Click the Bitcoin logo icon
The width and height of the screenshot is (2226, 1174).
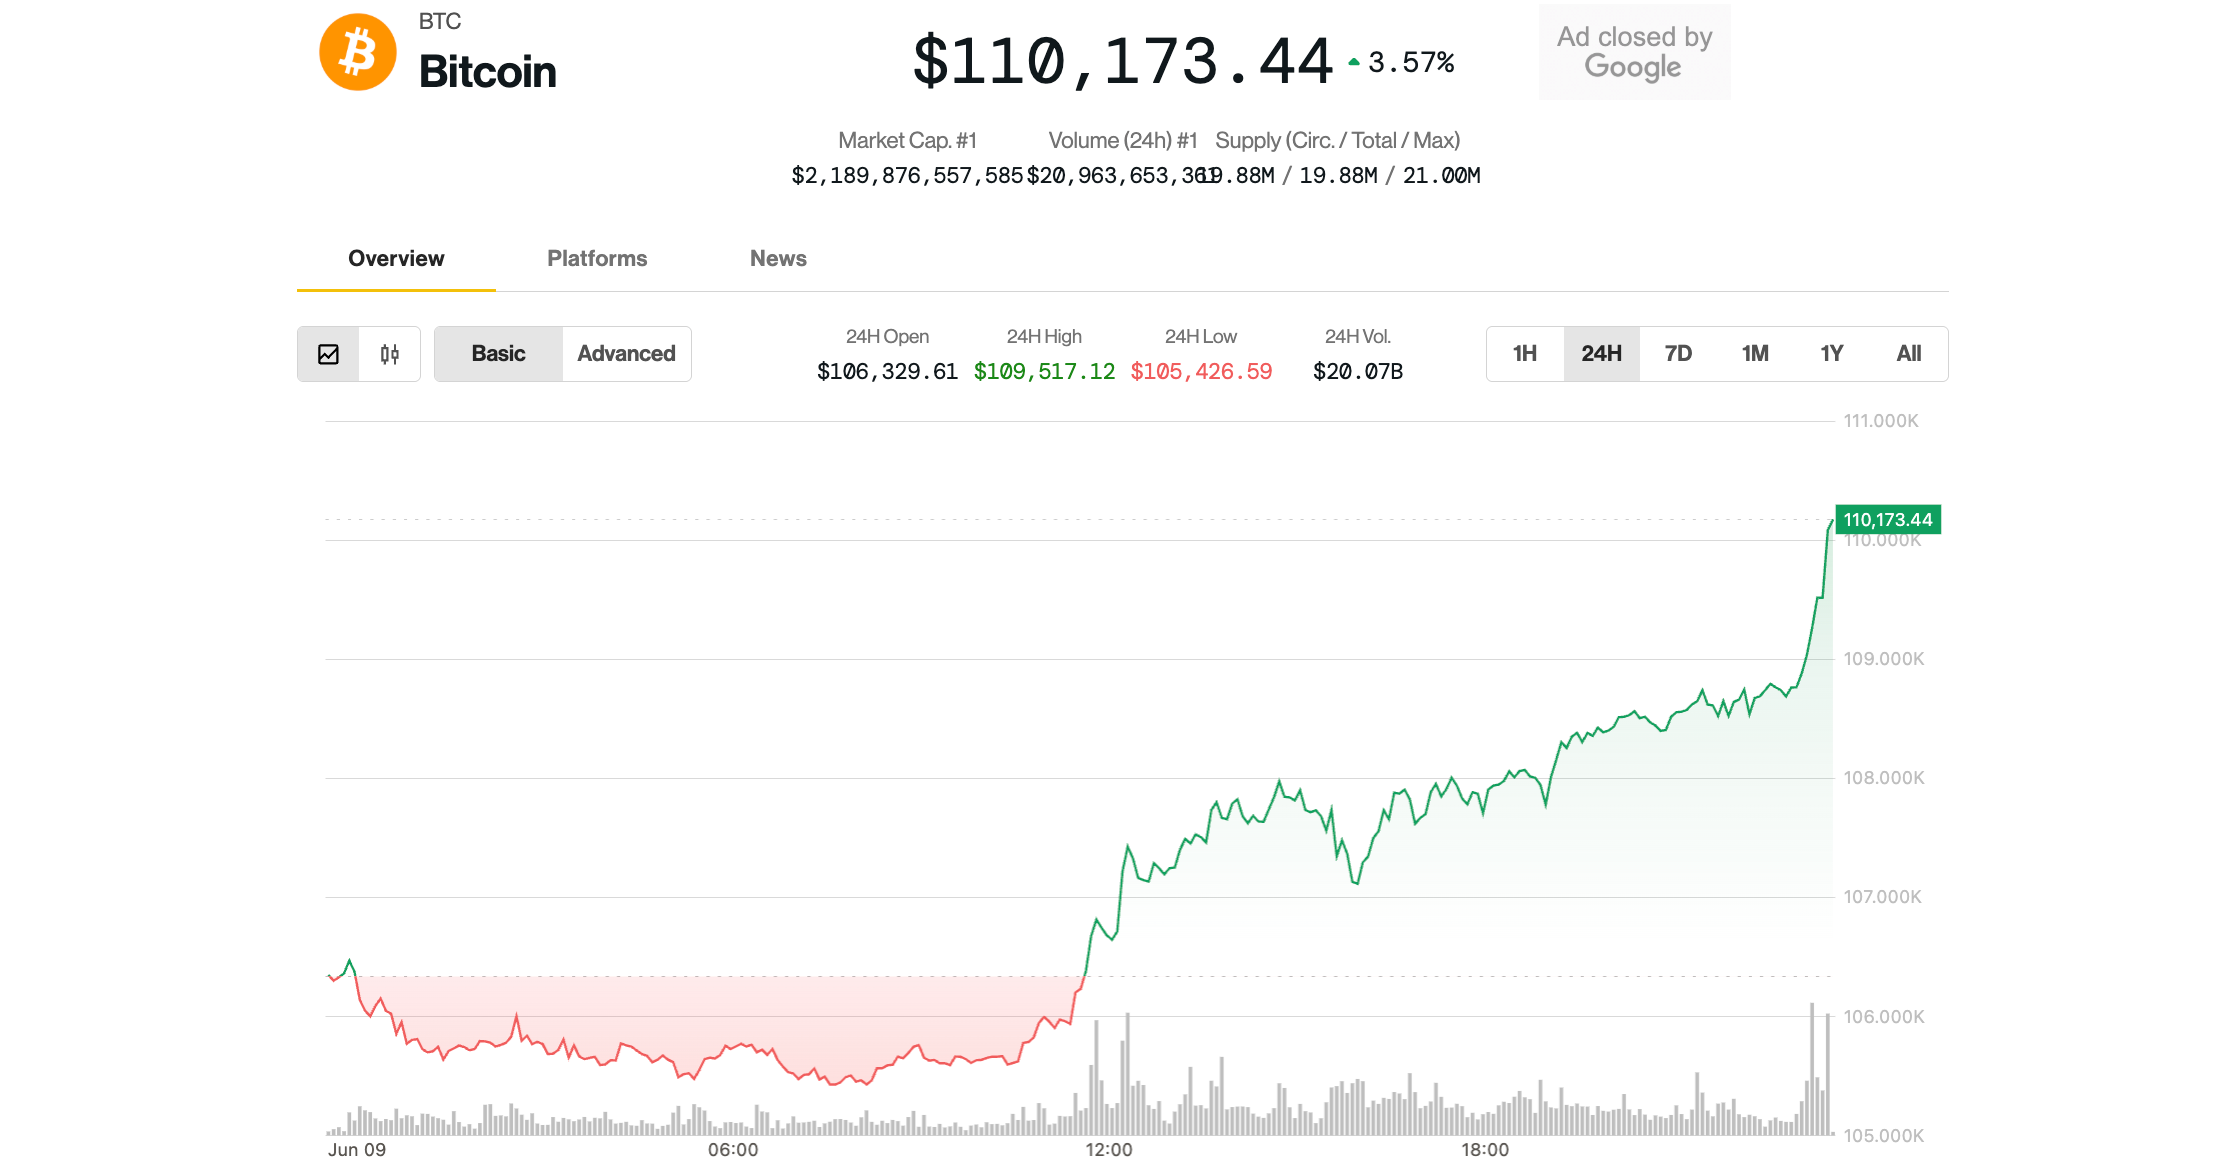pos(357,52)
